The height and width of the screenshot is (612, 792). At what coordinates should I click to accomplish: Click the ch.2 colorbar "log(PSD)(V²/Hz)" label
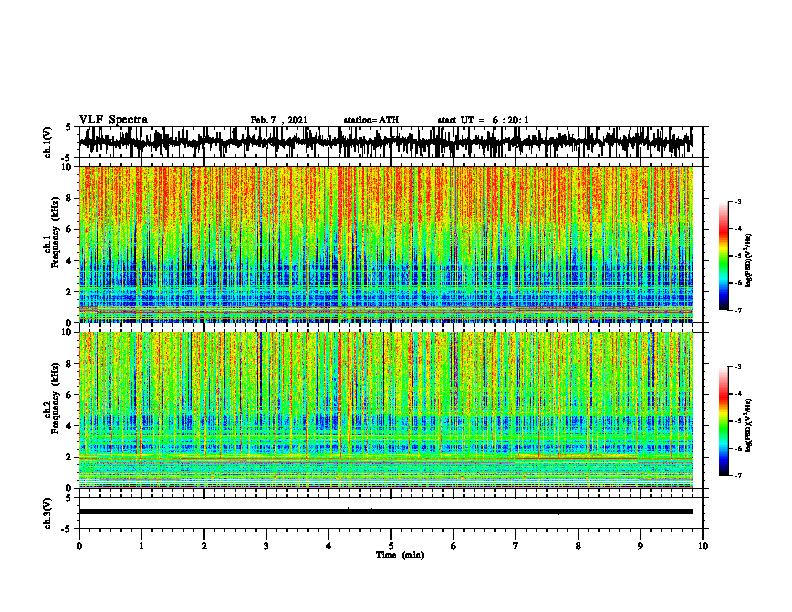click(749, 425)
